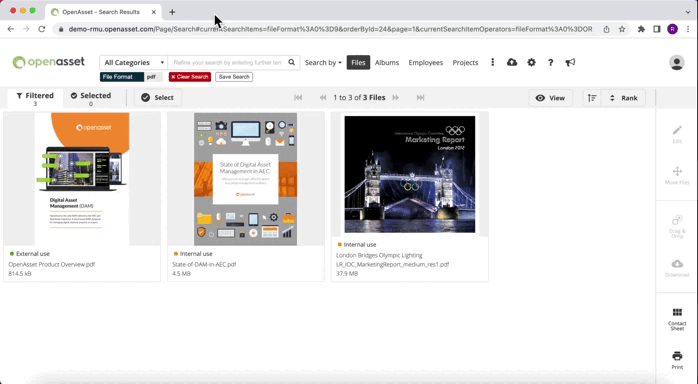Click the OpenAsset logo
This screenshot has height=384, width=698.
49,62
